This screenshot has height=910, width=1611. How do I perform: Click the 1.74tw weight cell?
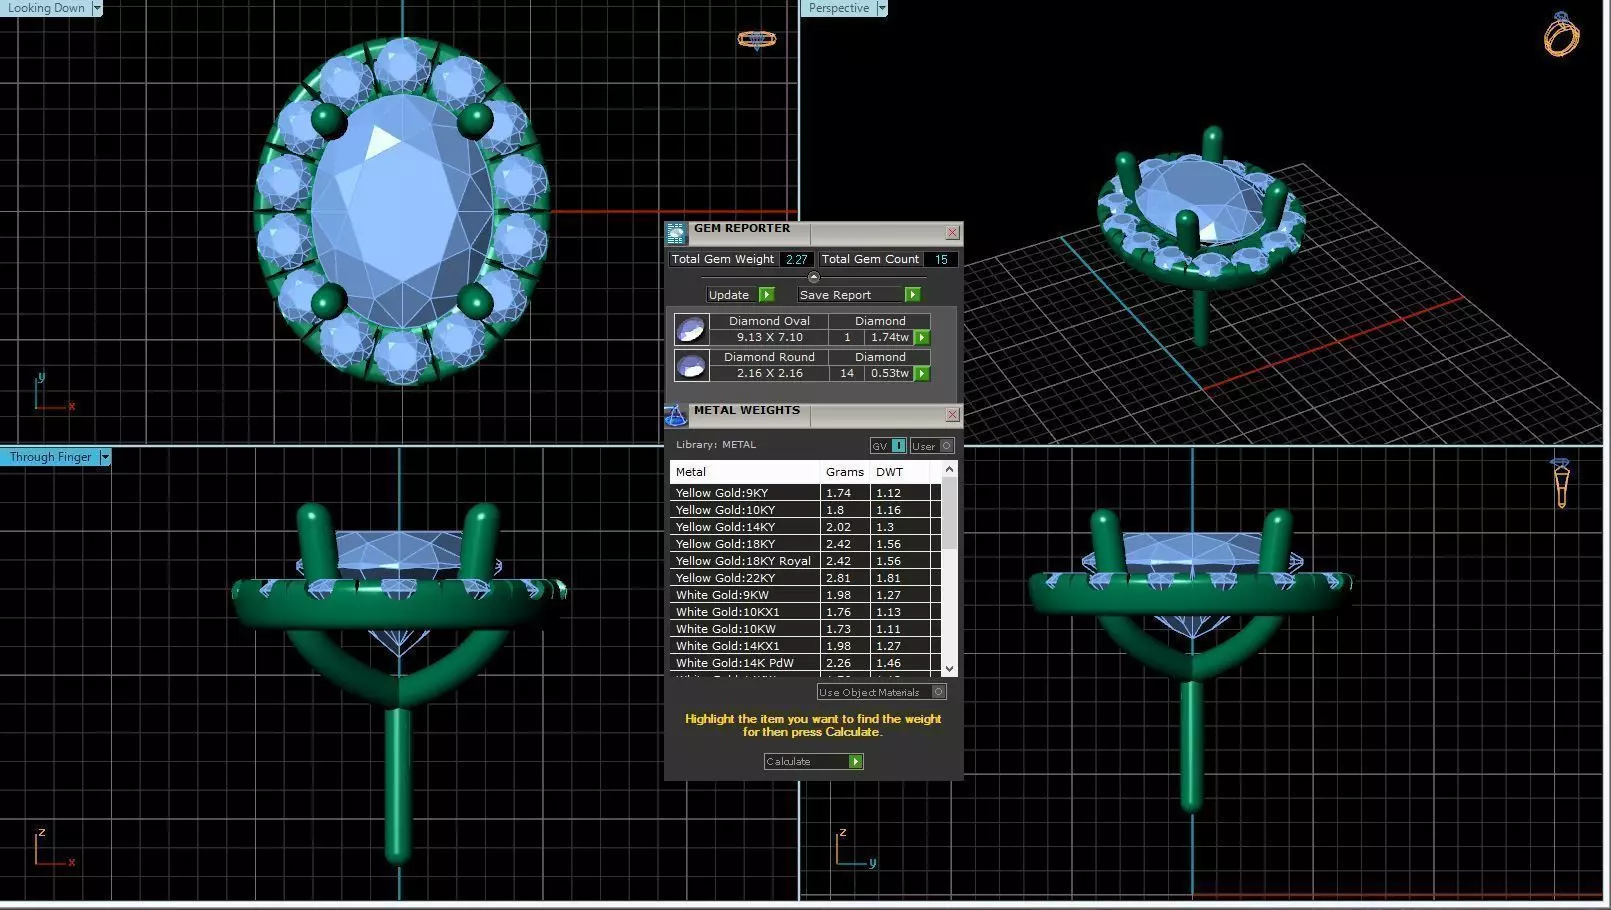click(889, 338)
